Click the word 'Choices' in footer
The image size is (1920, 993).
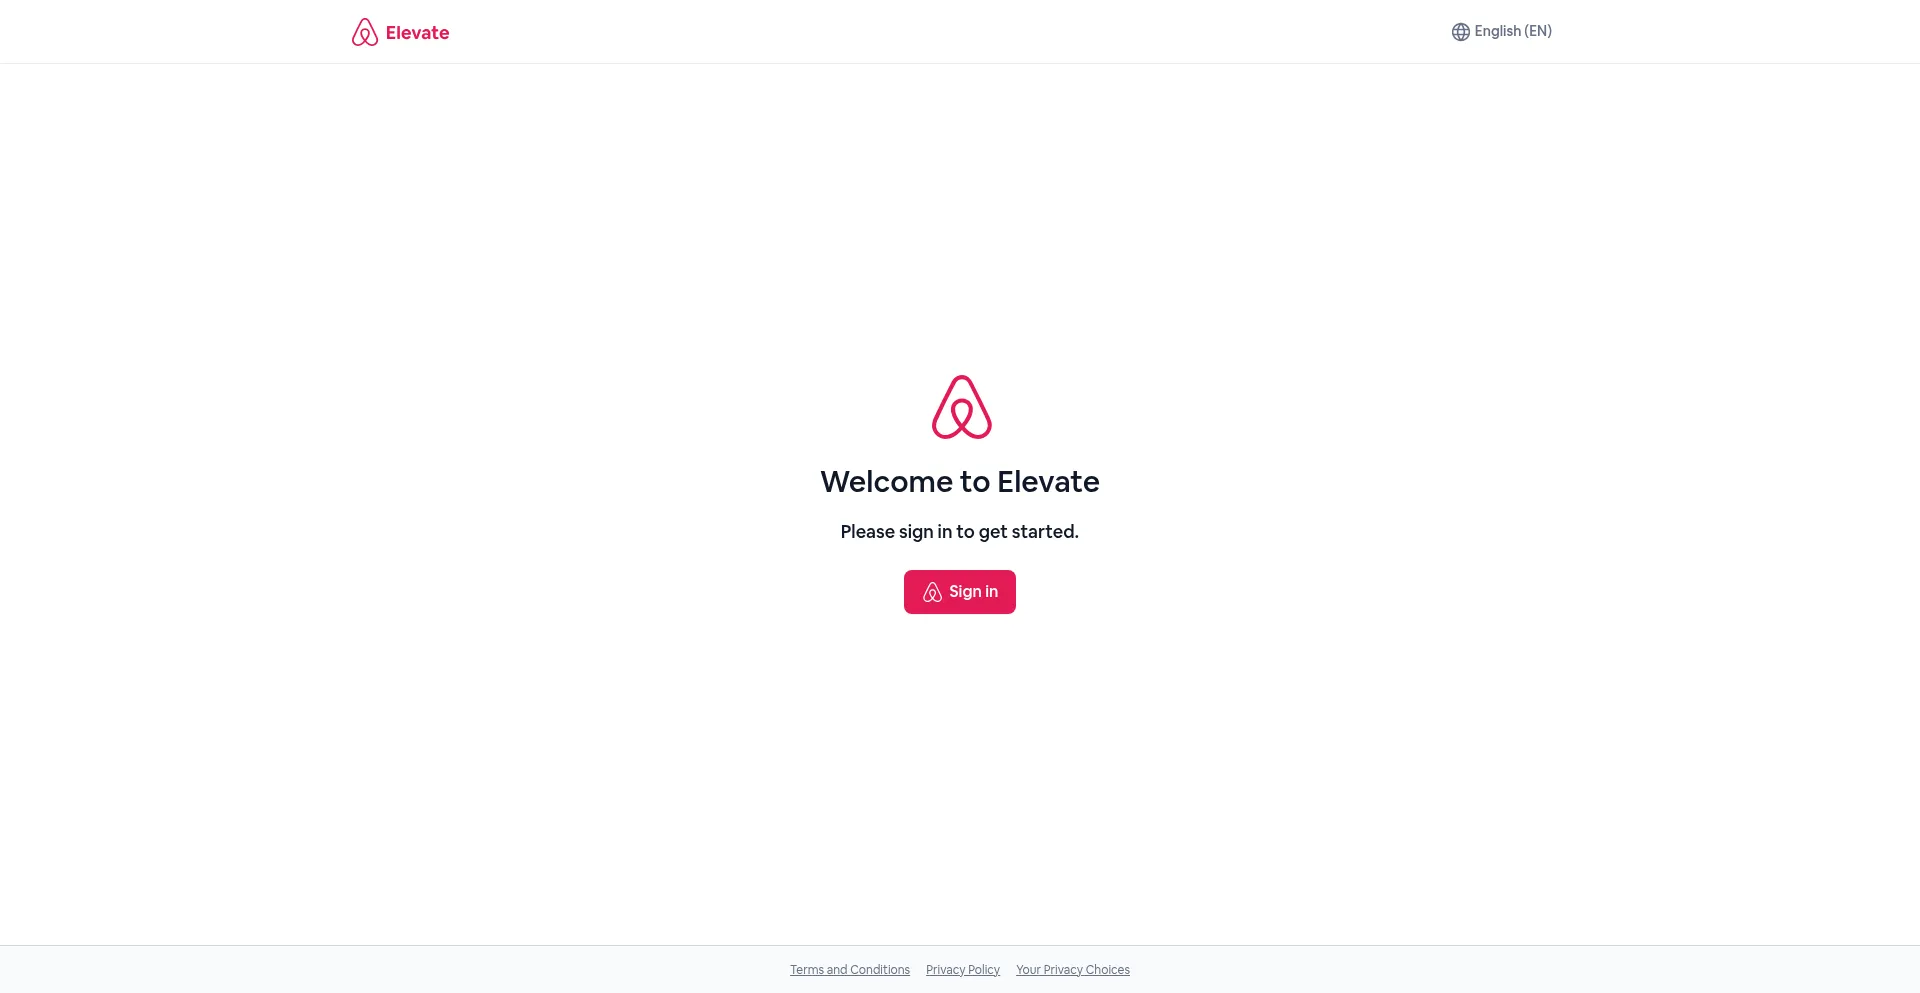[x=1108, y=970]
